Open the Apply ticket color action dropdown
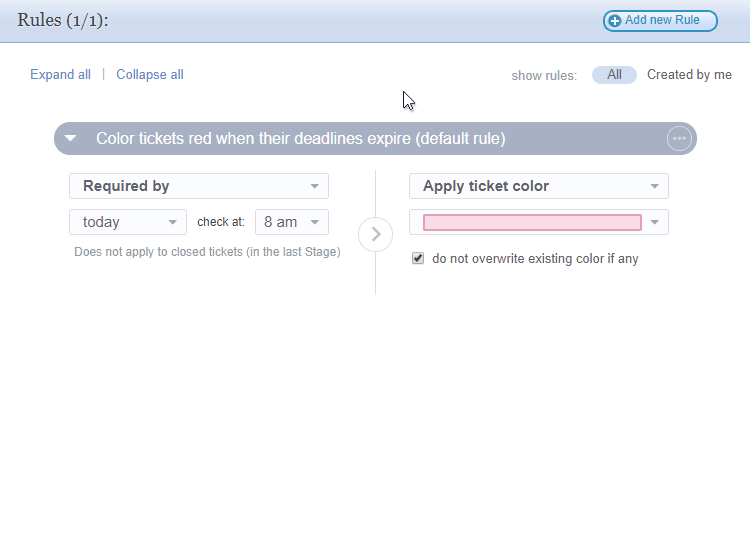This screenshot has height=542, width=750. coord(538,186)
